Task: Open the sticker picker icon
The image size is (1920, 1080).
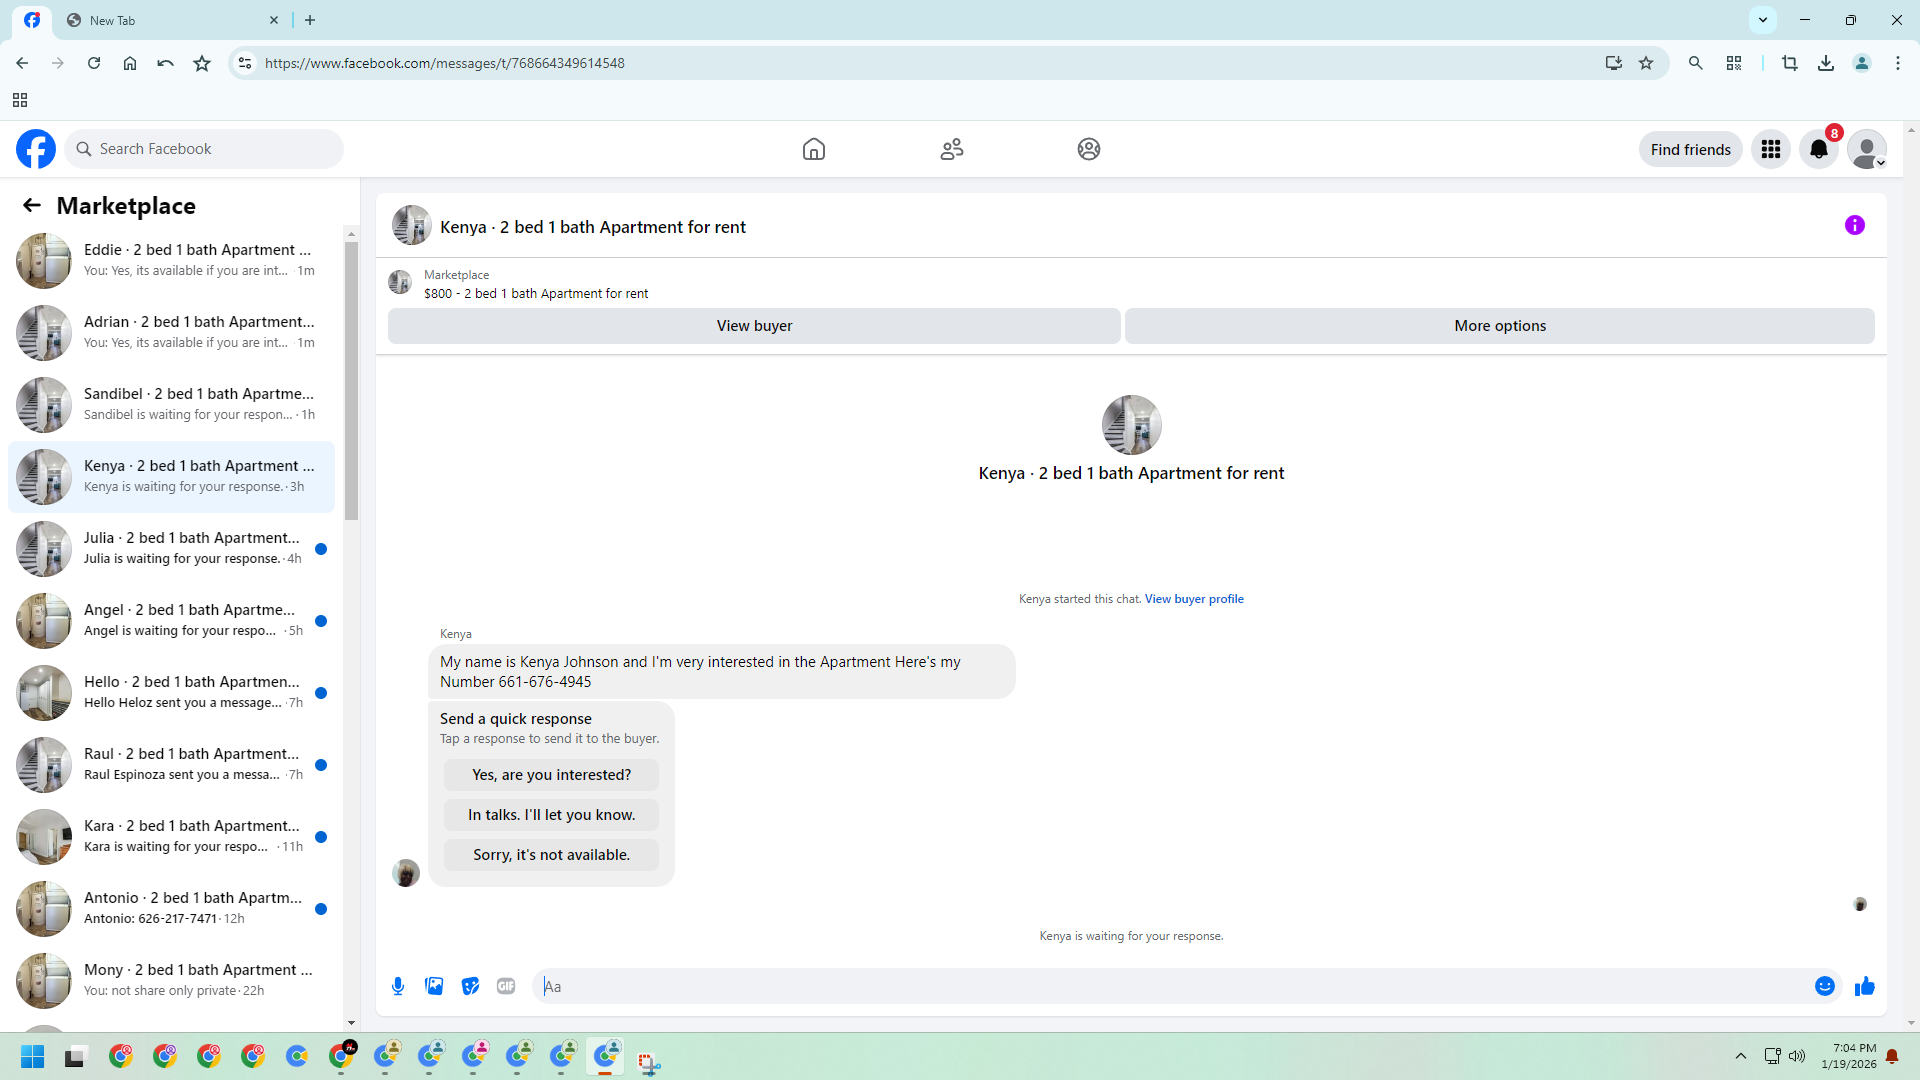Action: pyautogui.click(x=470, y=986)
